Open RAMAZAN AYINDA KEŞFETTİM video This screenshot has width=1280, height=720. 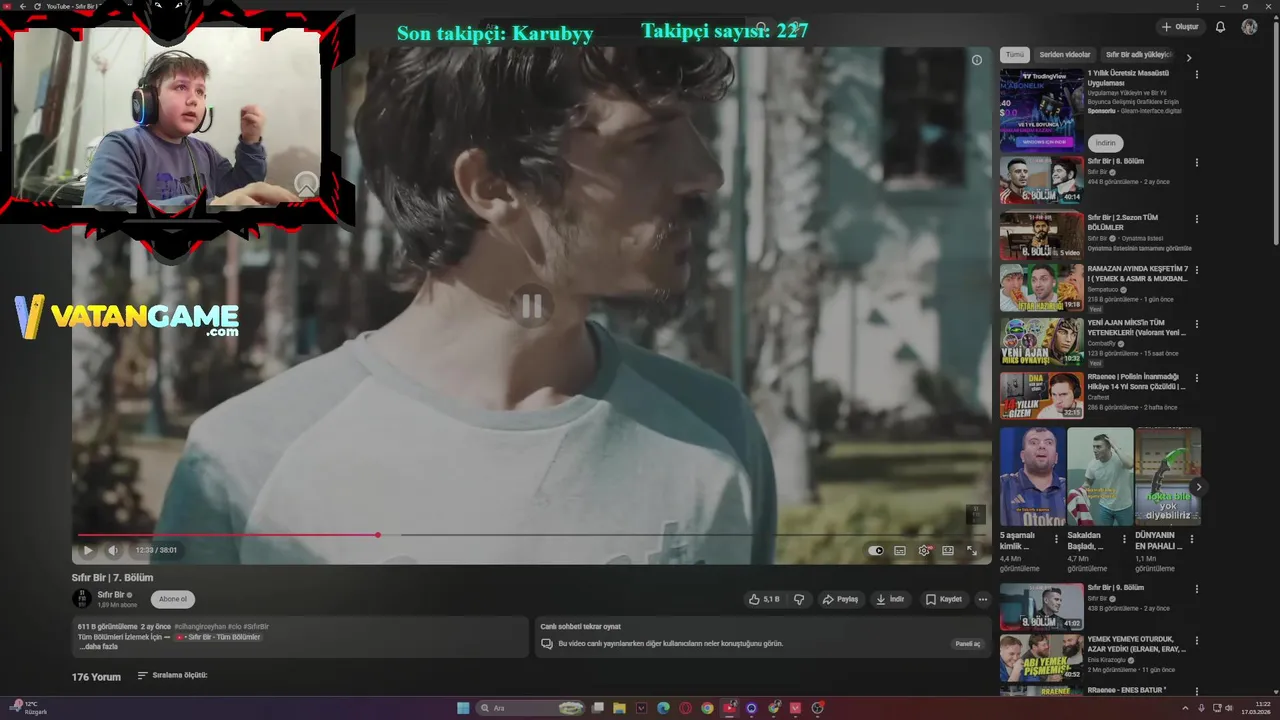pyautogui.click(x=1041, y=287)
